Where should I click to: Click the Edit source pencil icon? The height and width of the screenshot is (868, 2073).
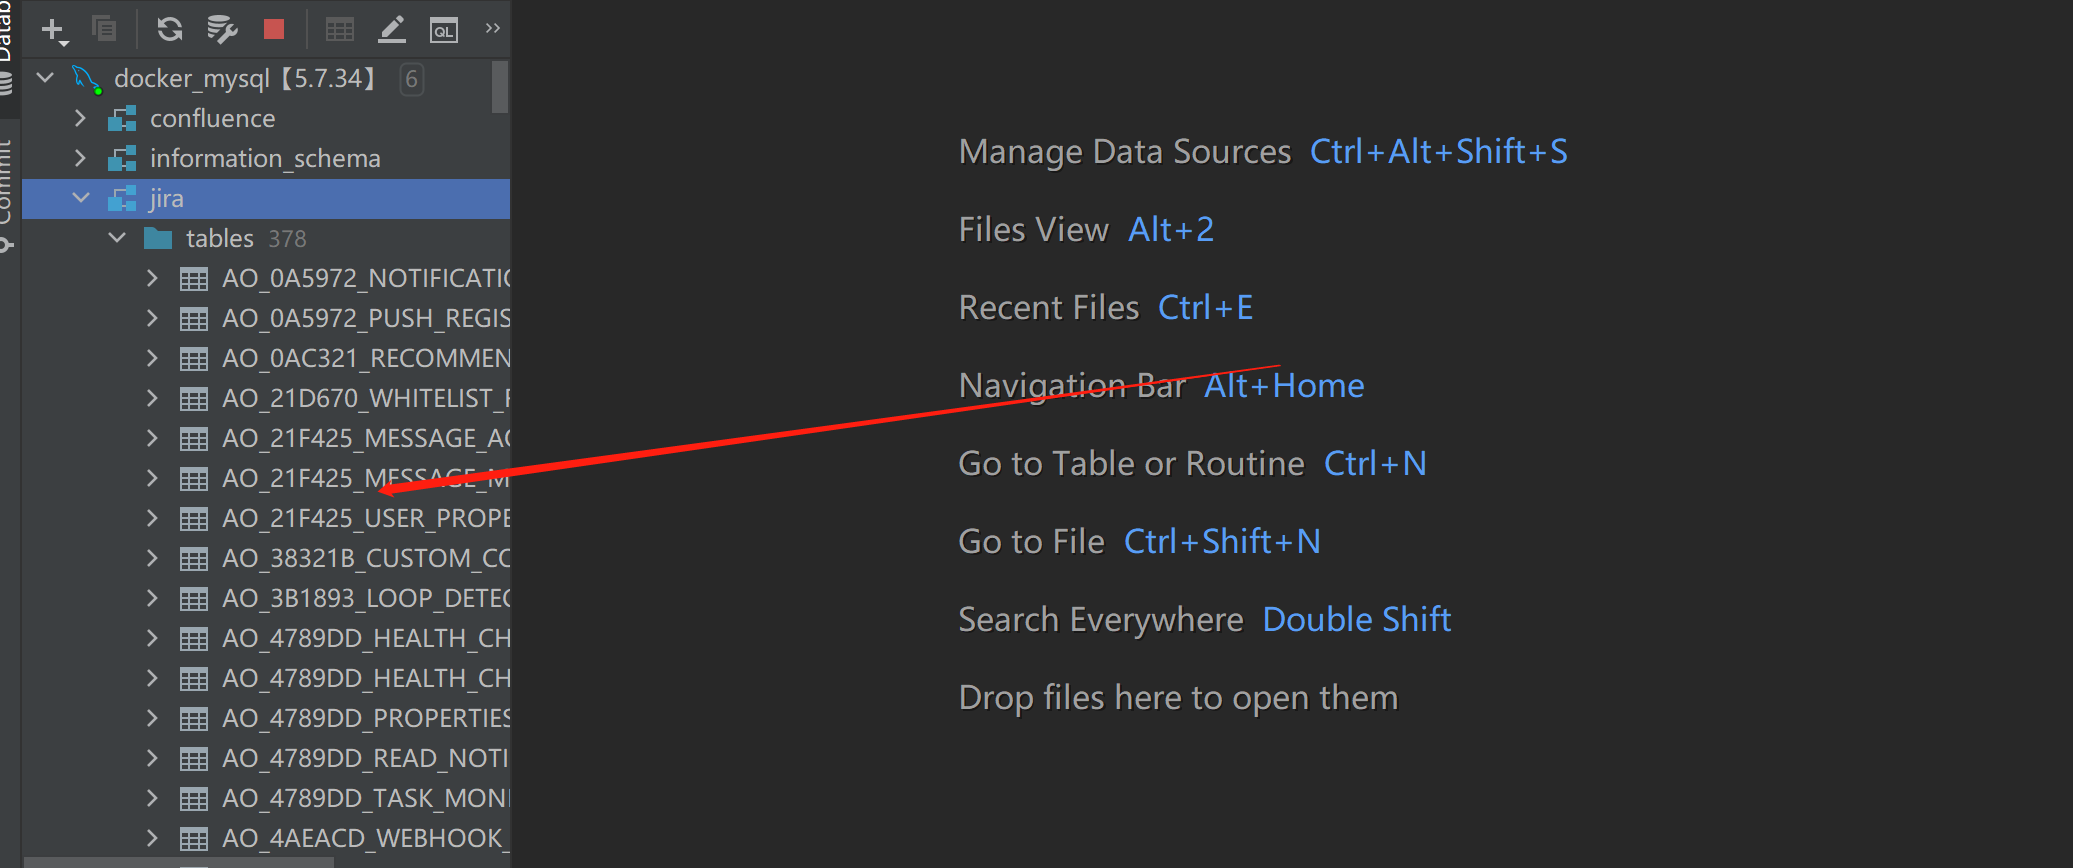392,29
